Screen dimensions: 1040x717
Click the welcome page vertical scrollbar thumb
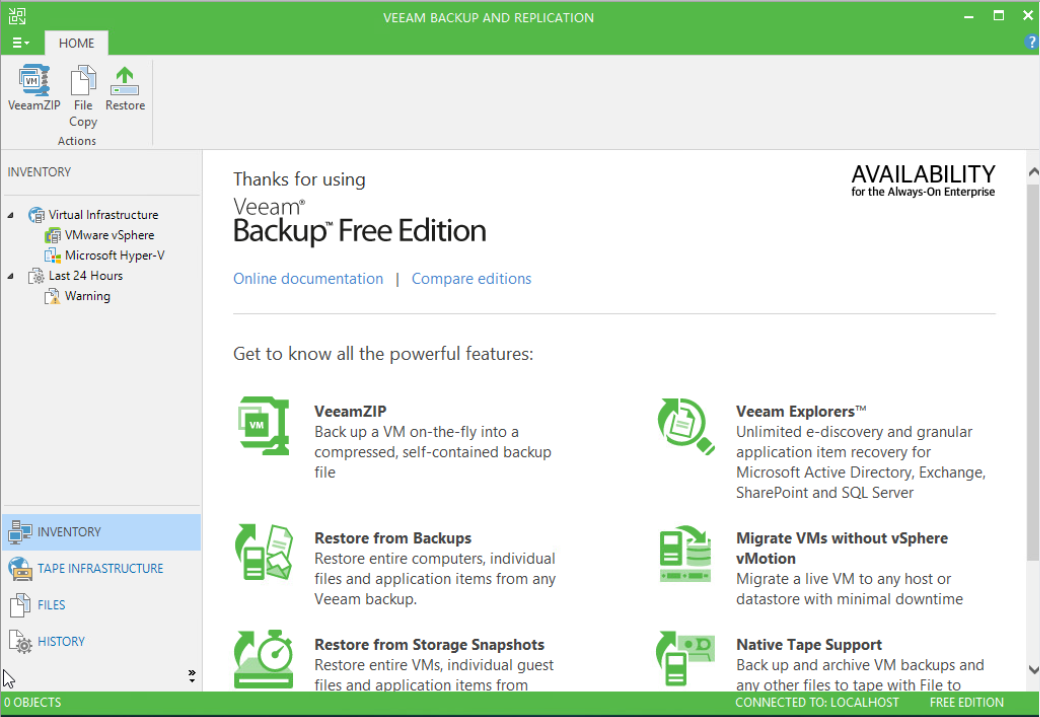1033,371
